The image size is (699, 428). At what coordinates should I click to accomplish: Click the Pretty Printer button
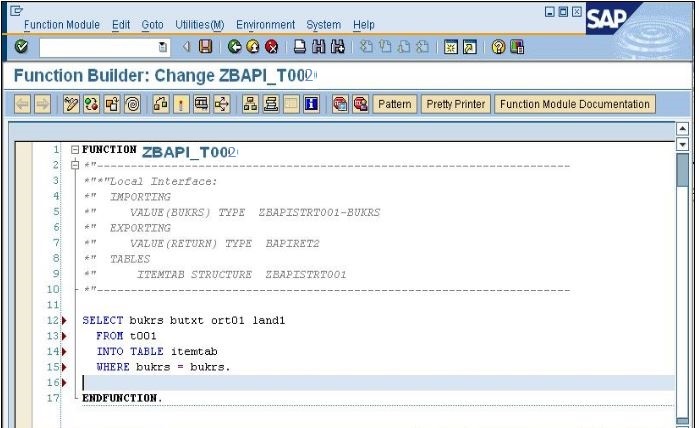(456, 104)
